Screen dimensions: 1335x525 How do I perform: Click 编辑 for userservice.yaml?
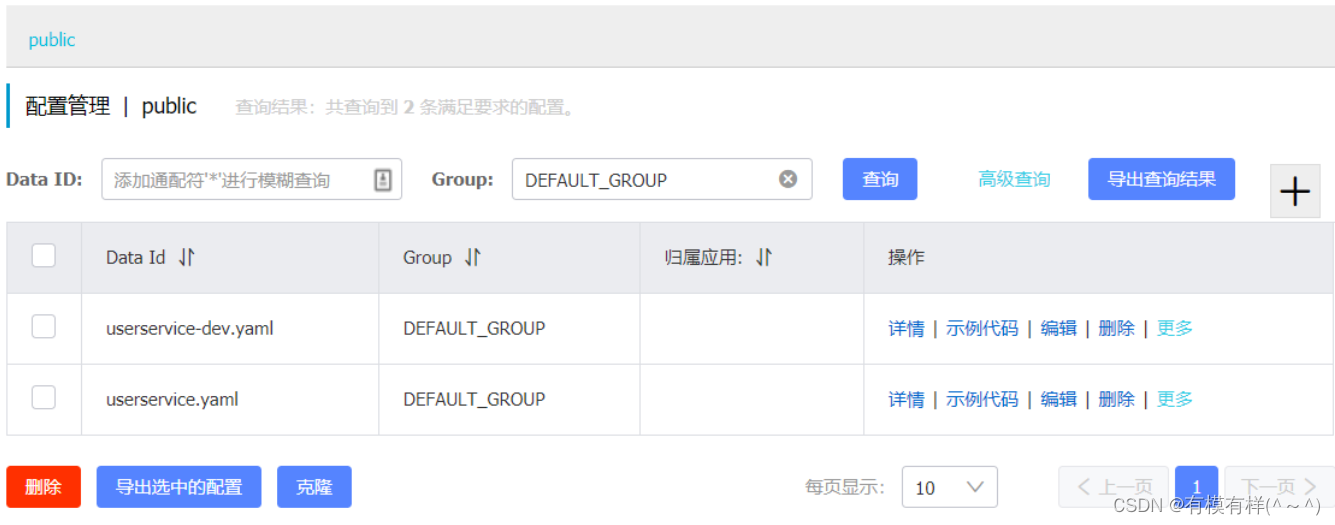1058,399
